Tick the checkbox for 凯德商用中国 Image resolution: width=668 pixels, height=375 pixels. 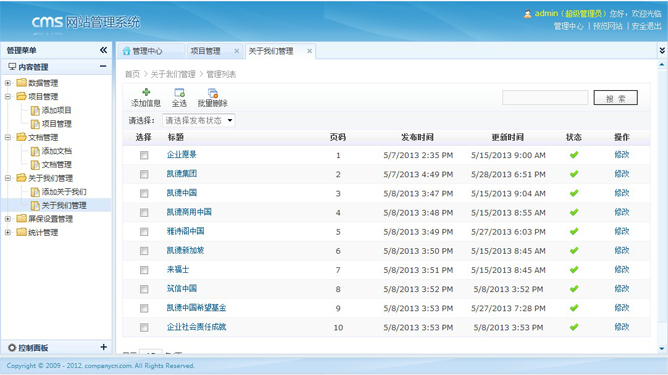coord(144,213)
